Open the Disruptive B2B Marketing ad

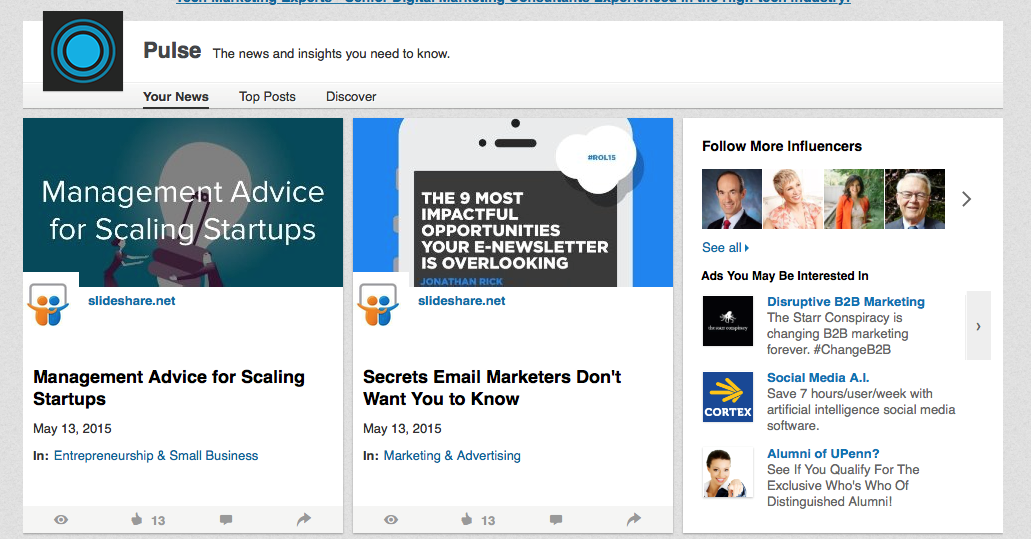click(846, 302)
